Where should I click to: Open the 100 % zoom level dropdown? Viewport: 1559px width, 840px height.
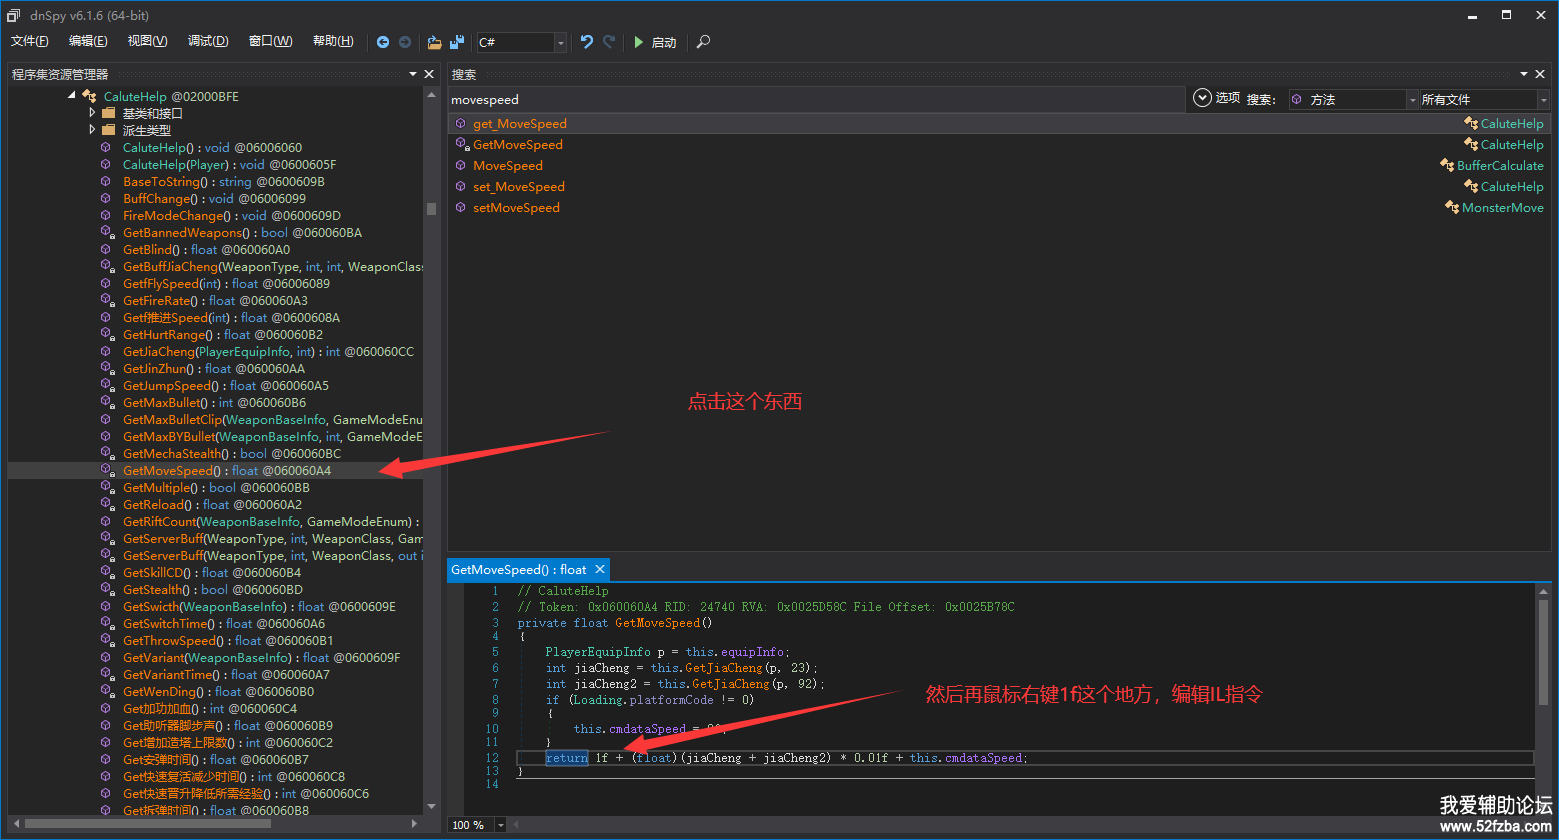(501, 825)
